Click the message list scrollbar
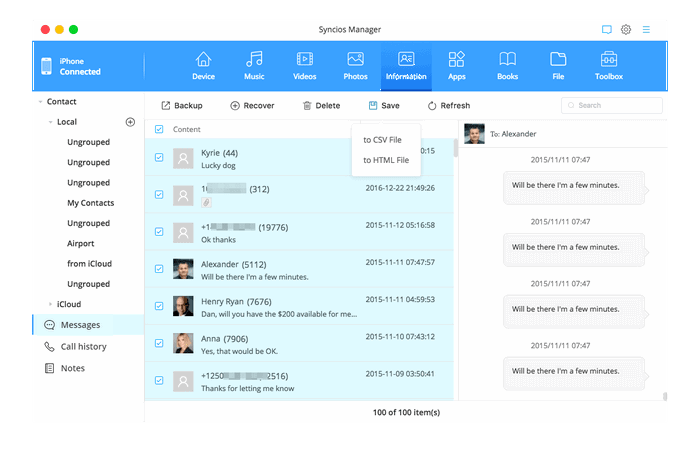The image size is (700, 469). click(x=456, y=149)
